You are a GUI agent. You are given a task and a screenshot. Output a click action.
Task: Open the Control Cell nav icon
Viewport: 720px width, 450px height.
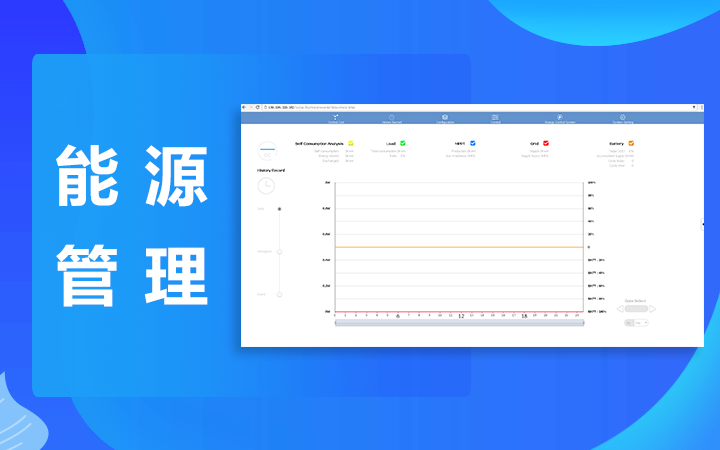(x=336, y=118)
